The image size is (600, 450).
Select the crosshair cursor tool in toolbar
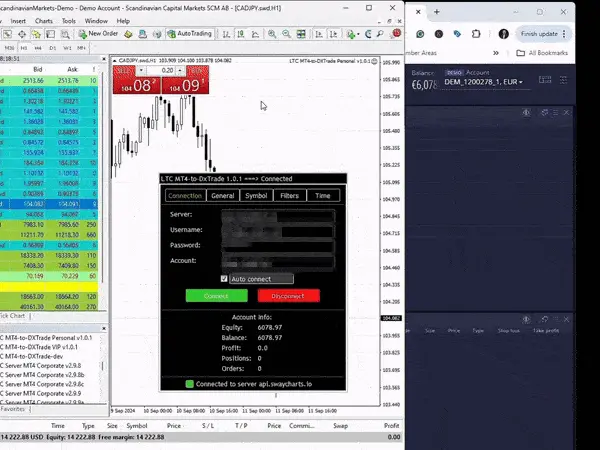(x=22, y=34)
